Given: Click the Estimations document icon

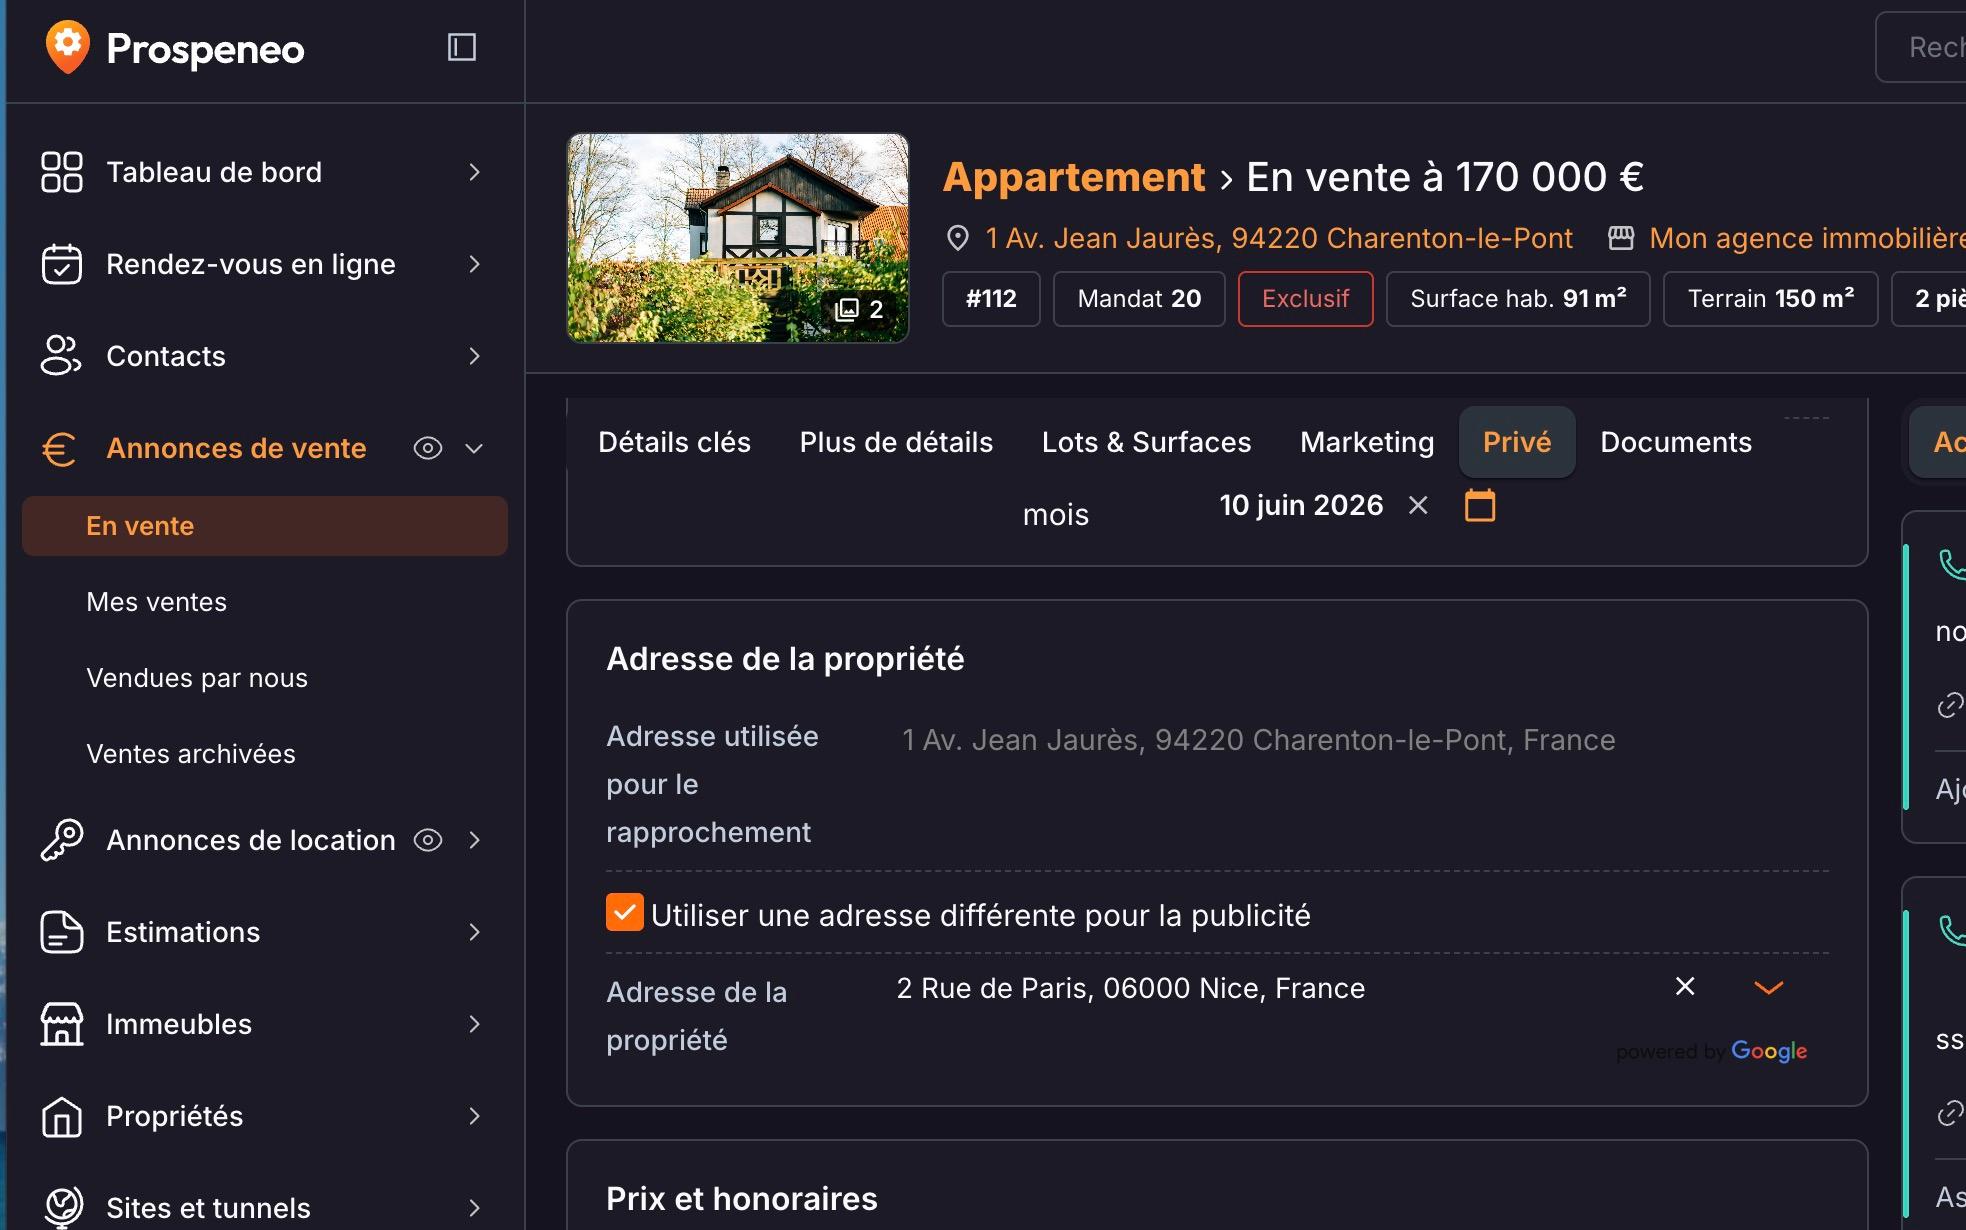Looking at the screenshot, I should (x=61, y=932).
